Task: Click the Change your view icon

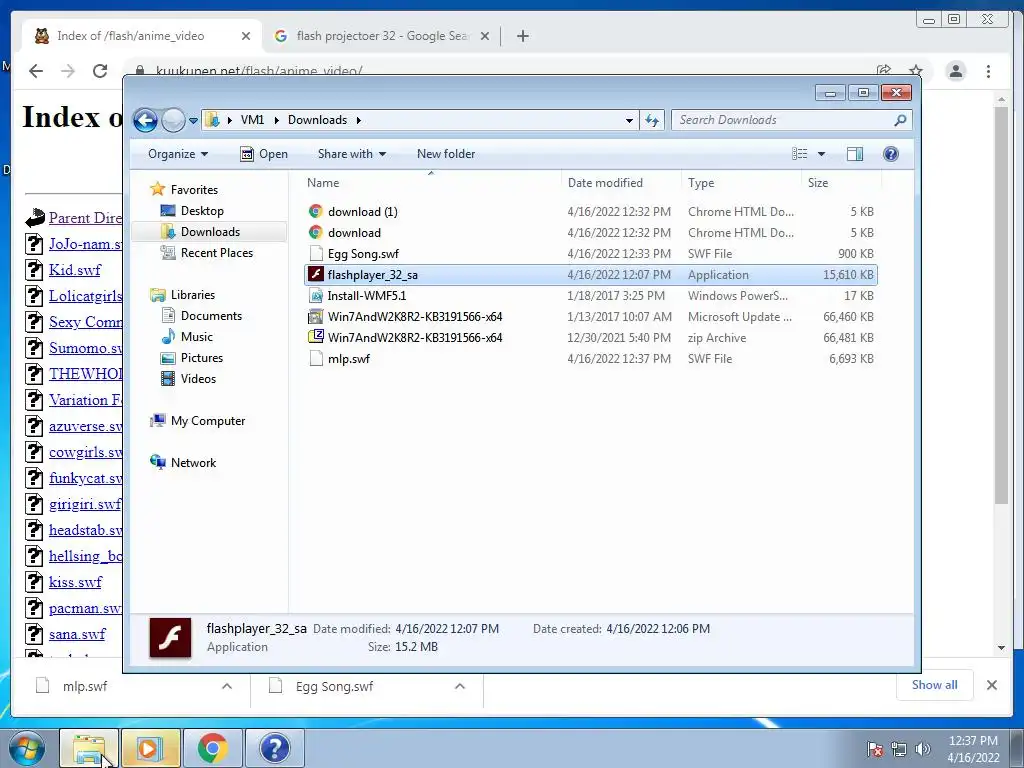Action: coord(799,154)
